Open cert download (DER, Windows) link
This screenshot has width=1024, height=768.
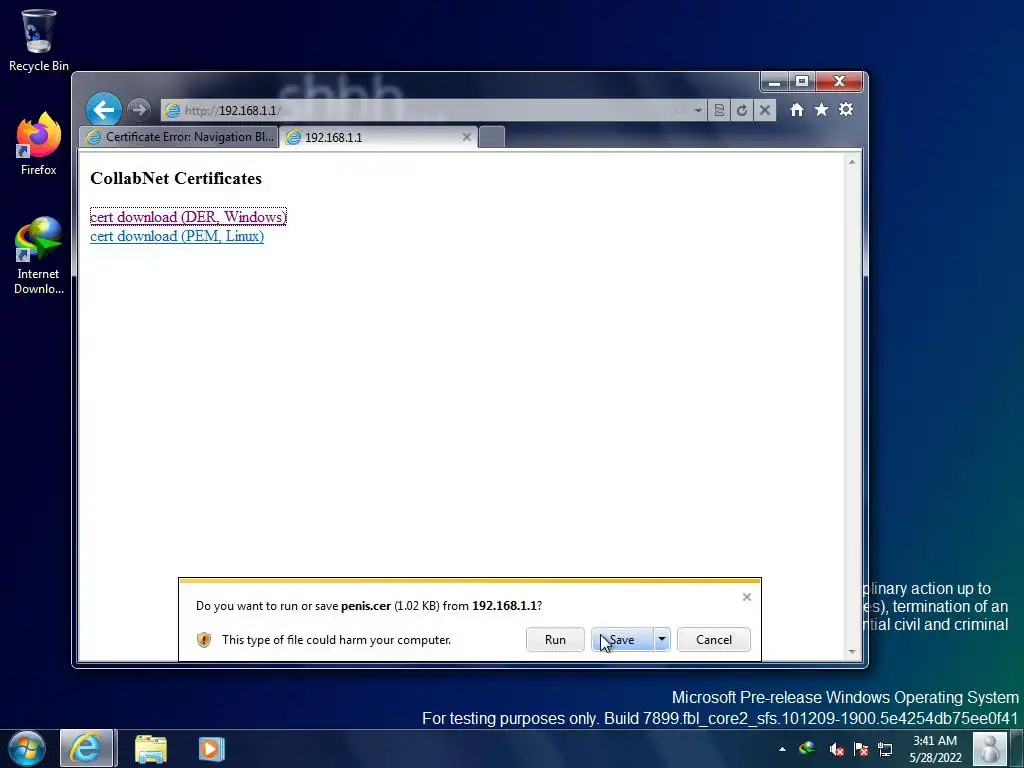(x=188, y=217)
